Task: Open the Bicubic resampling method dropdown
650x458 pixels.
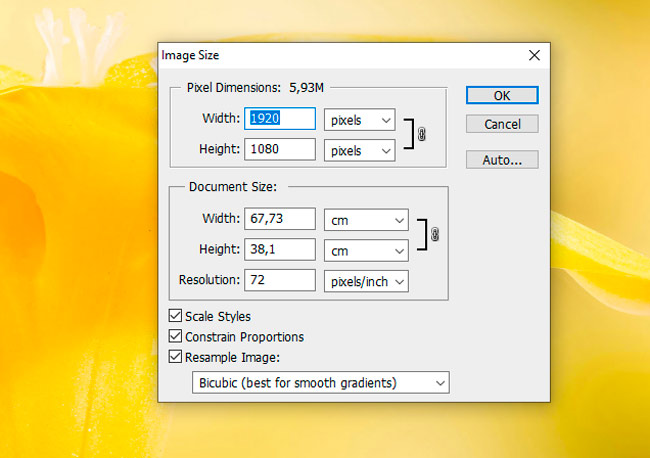Action: (x=320, y=383)
